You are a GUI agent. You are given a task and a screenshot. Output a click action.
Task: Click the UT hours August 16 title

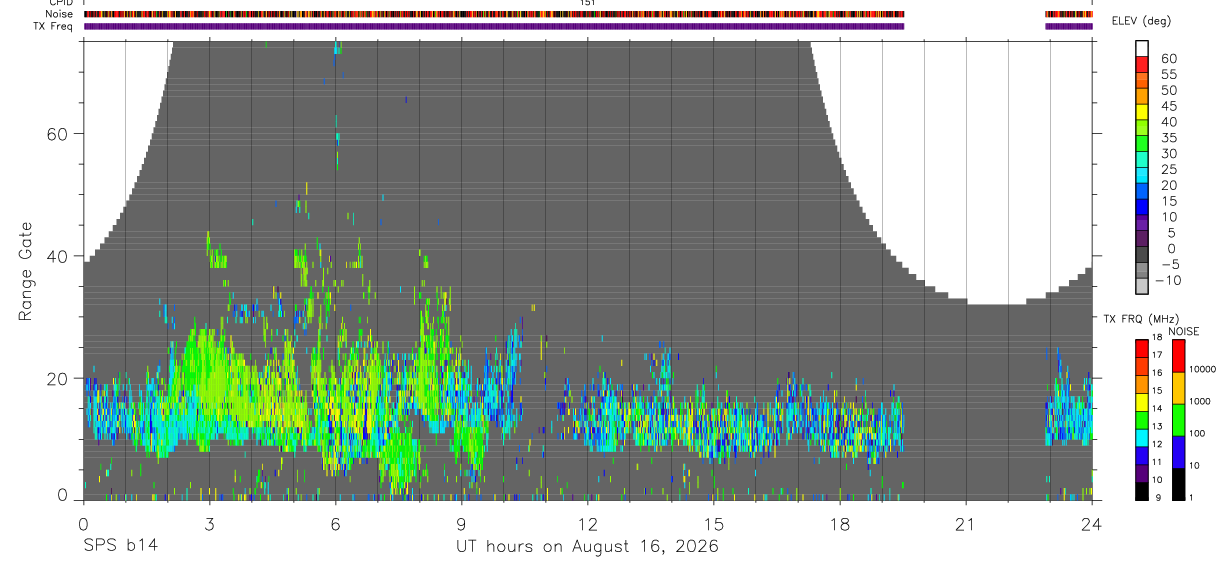588,546
